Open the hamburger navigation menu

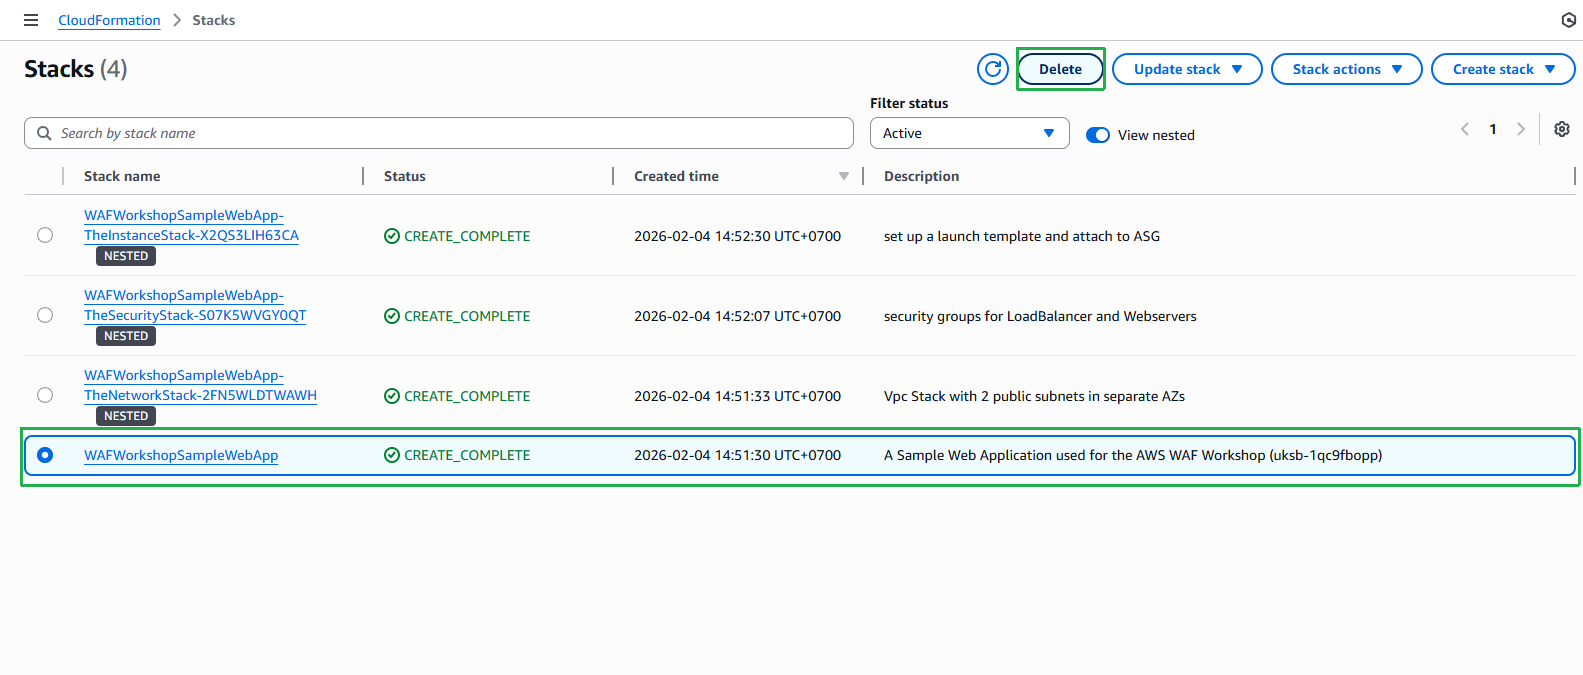(31, 20)
